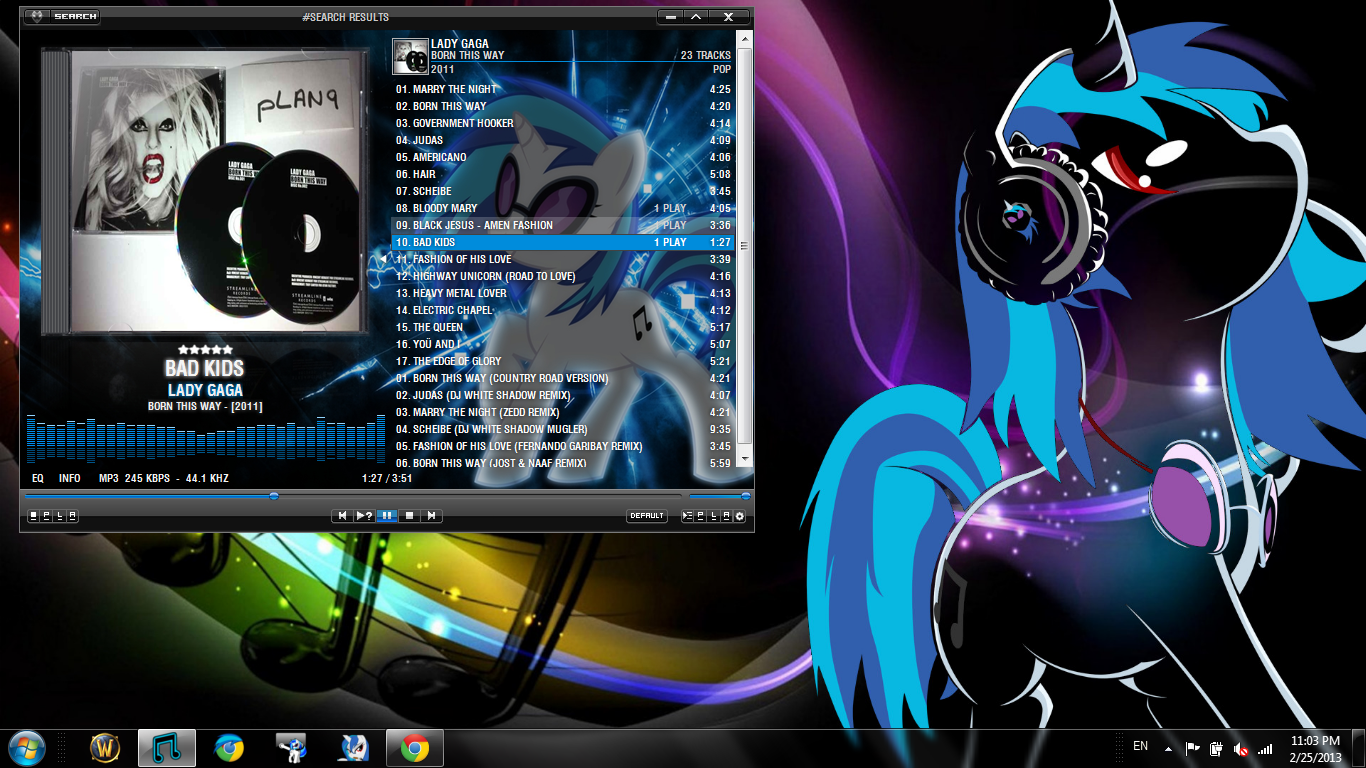This screenshot has height=768, width=1366.
Task: Open the blue pony-themed Chrome taskbar icon
Action: coord(229,747)
